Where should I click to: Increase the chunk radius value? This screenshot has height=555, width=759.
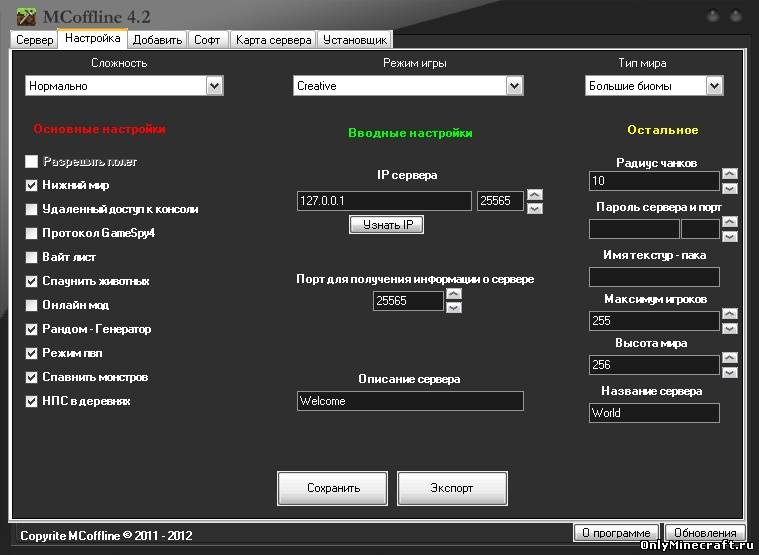730,175
